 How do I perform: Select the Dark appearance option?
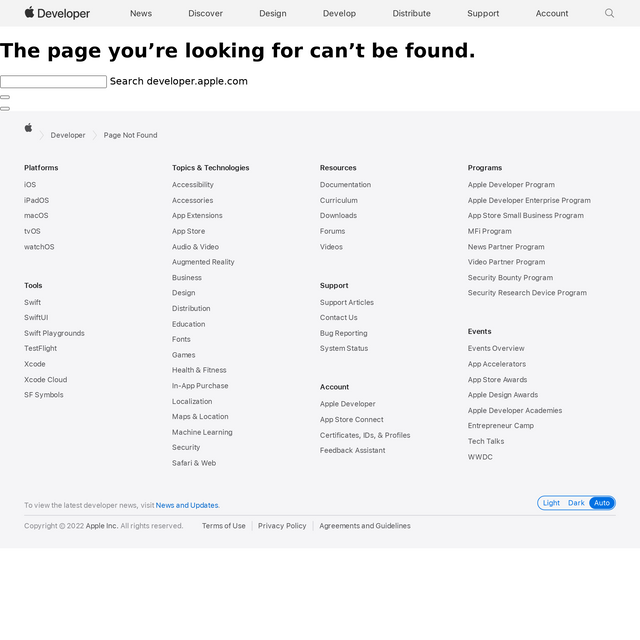576,503
